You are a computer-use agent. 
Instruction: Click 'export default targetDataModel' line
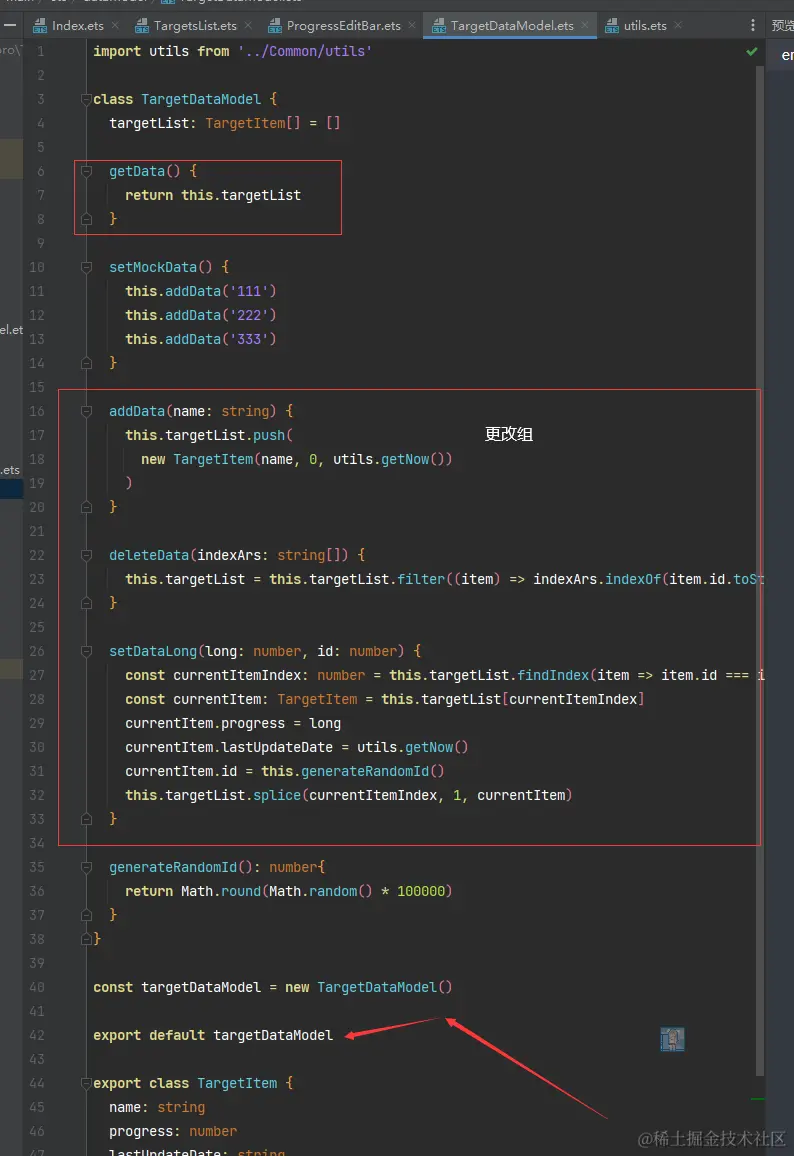[x=213, y=1035]
